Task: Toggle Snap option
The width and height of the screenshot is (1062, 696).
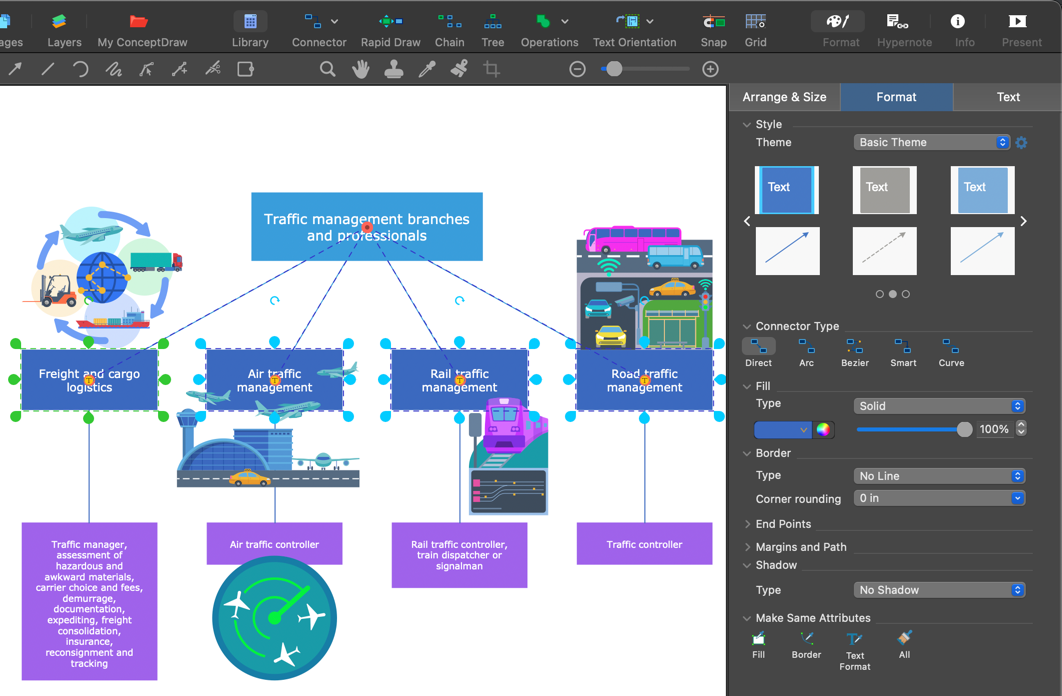Action: pyautogui.click(x=713, y=30)
